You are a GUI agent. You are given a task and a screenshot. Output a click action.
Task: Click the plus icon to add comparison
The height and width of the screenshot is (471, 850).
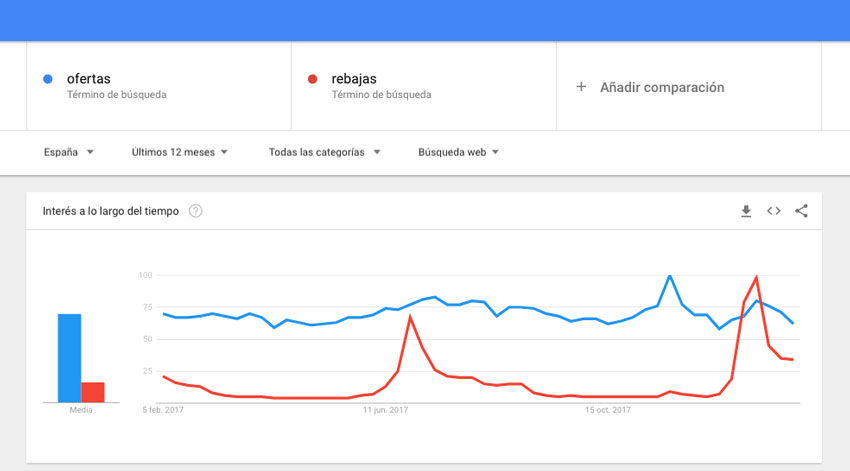[x=581, y=87]
